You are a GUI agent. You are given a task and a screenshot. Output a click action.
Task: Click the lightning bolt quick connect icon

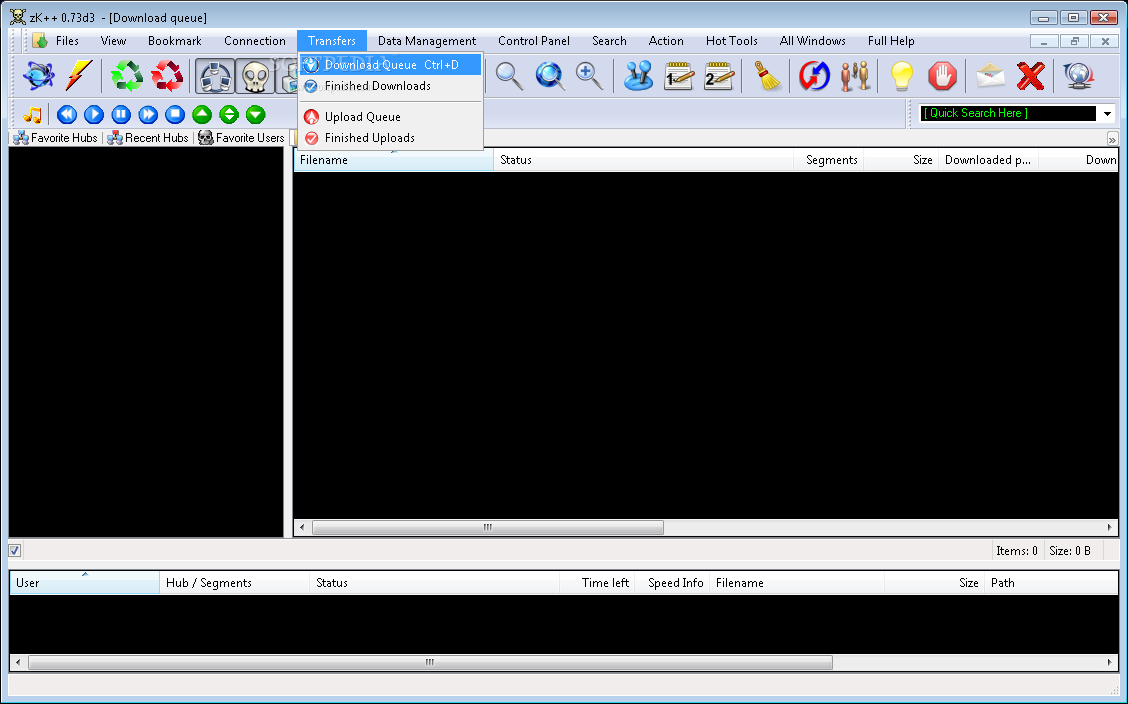(78, 76)
